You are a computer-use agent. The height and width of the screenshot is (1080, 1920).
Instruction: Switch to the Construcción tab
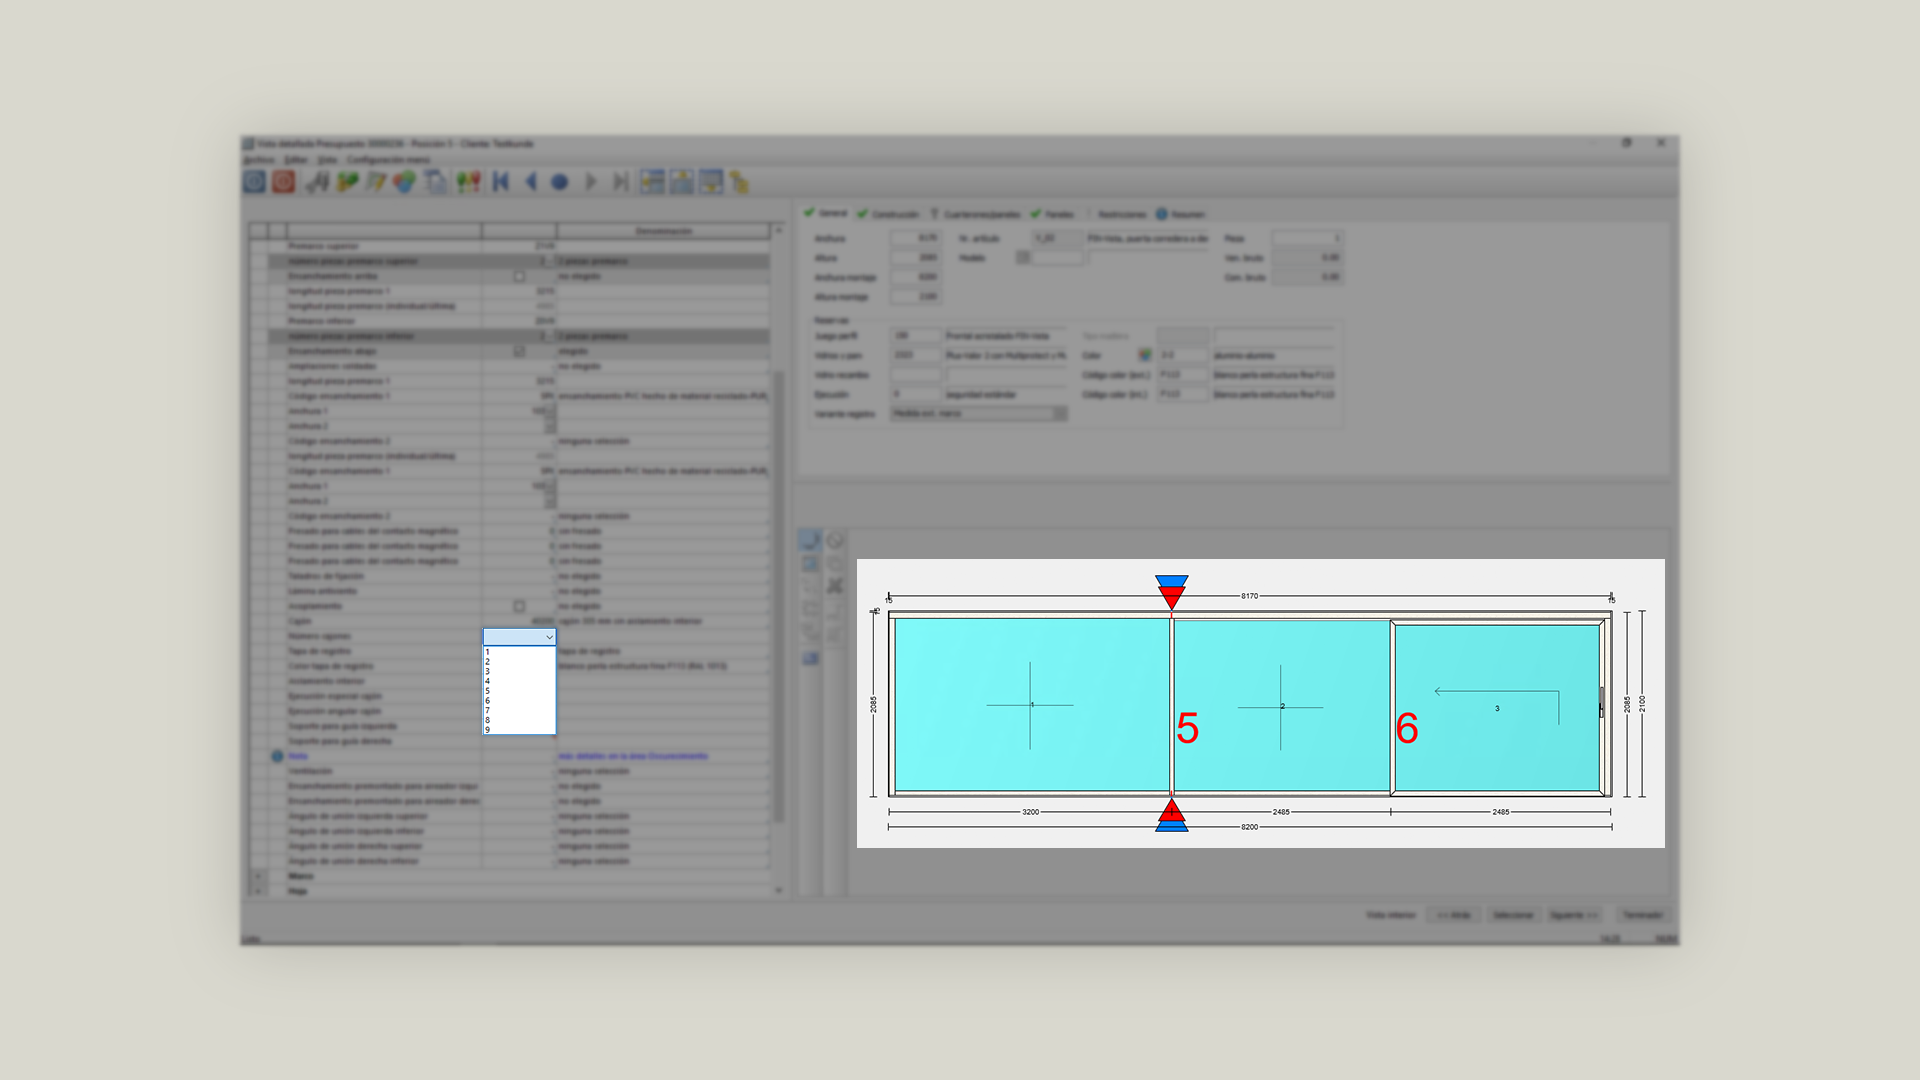[x=888, y=214]
